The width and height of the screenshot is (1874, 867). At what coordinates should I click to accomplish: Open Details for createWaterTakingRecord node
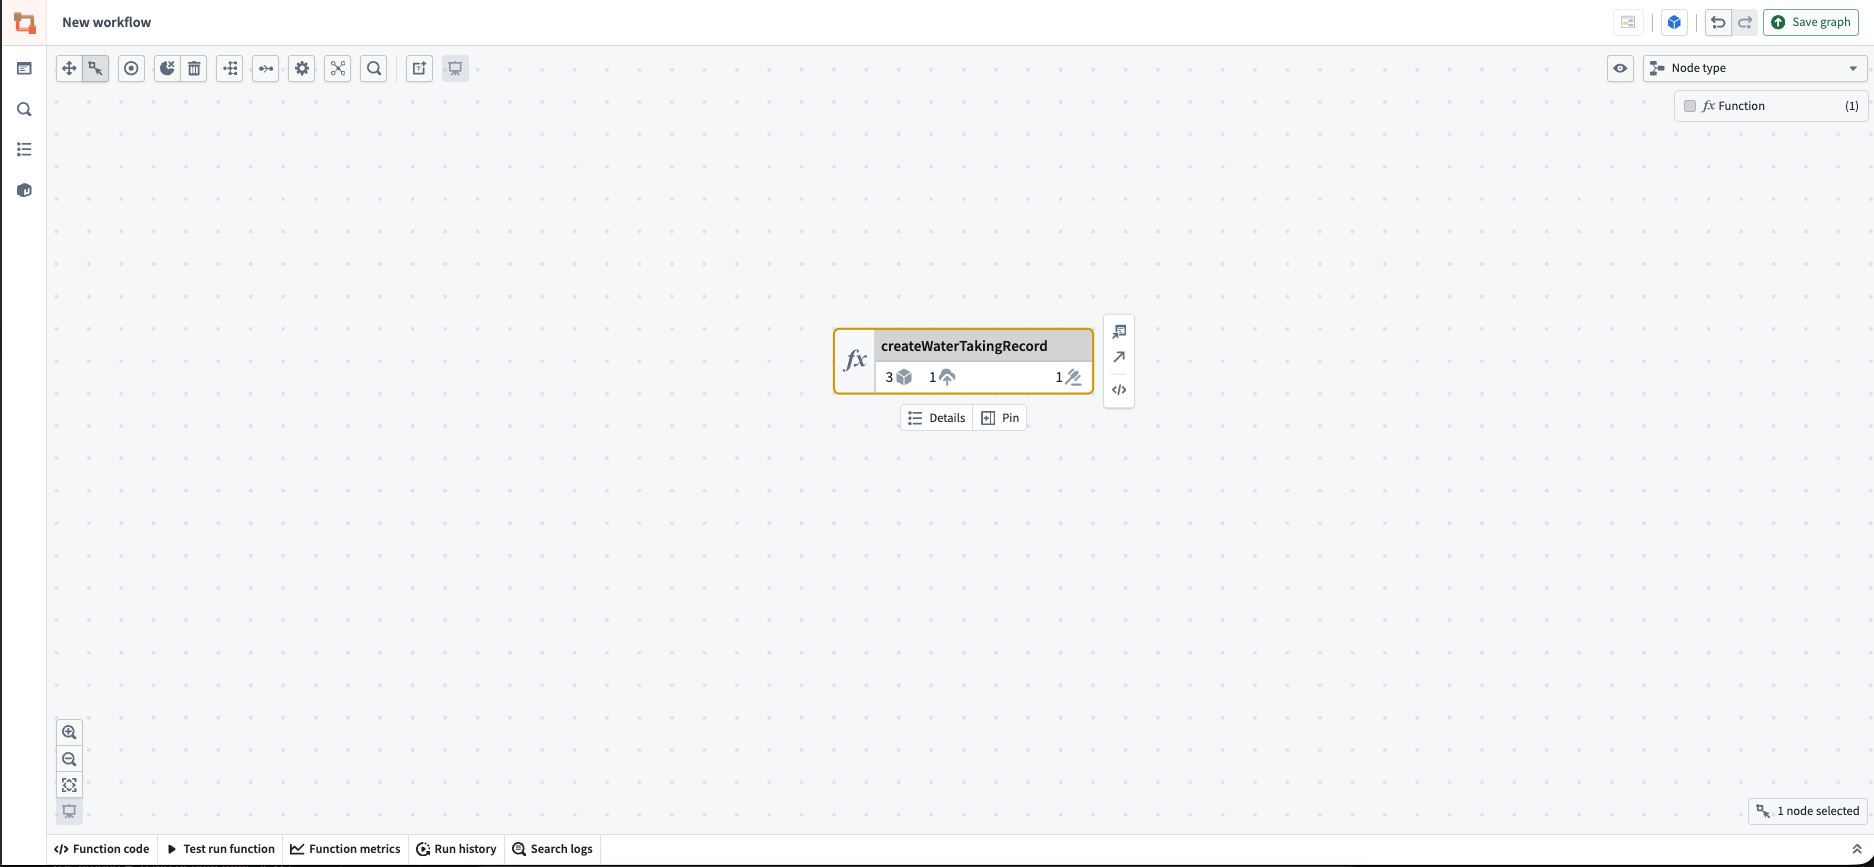(x=937, y=418)
